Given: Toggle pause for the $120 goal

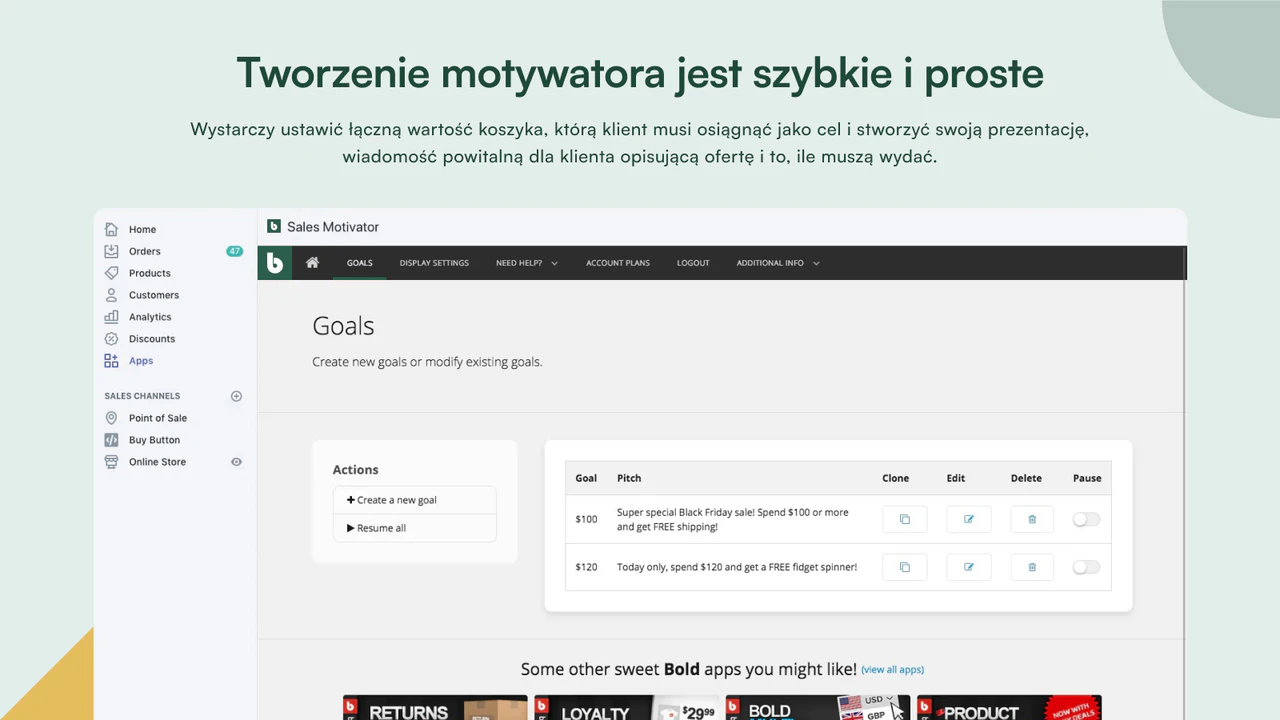Looking at the screenshot, I should 1086,567.
